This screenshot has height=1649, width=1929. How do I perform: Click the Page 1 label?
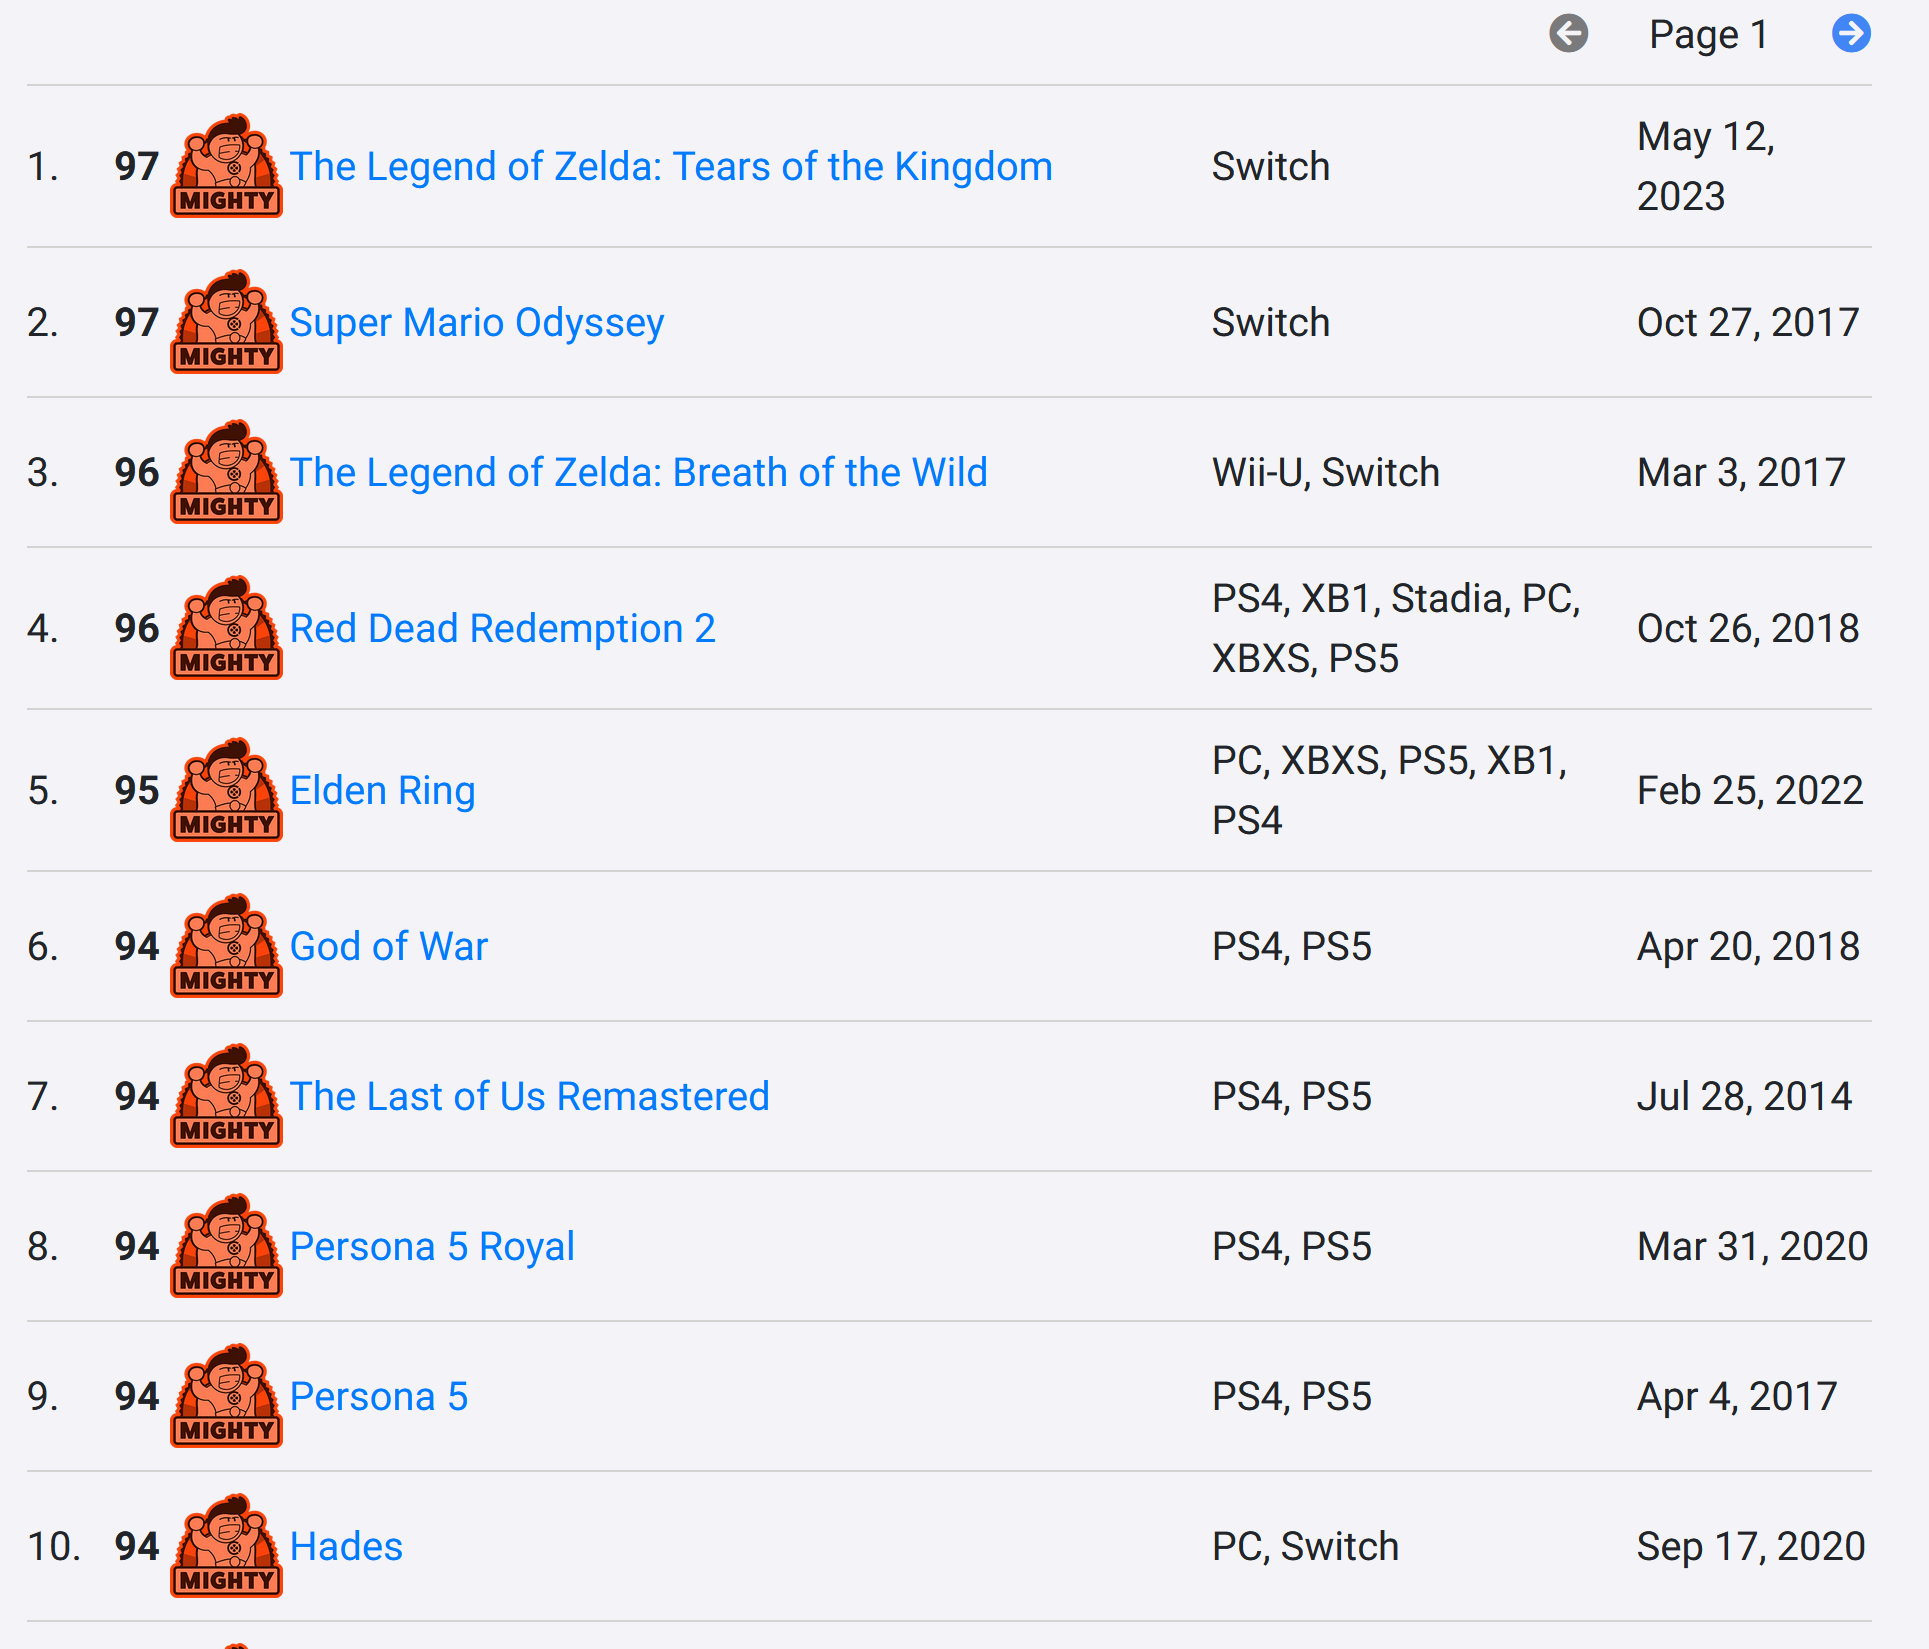[x=1709, y=34]
